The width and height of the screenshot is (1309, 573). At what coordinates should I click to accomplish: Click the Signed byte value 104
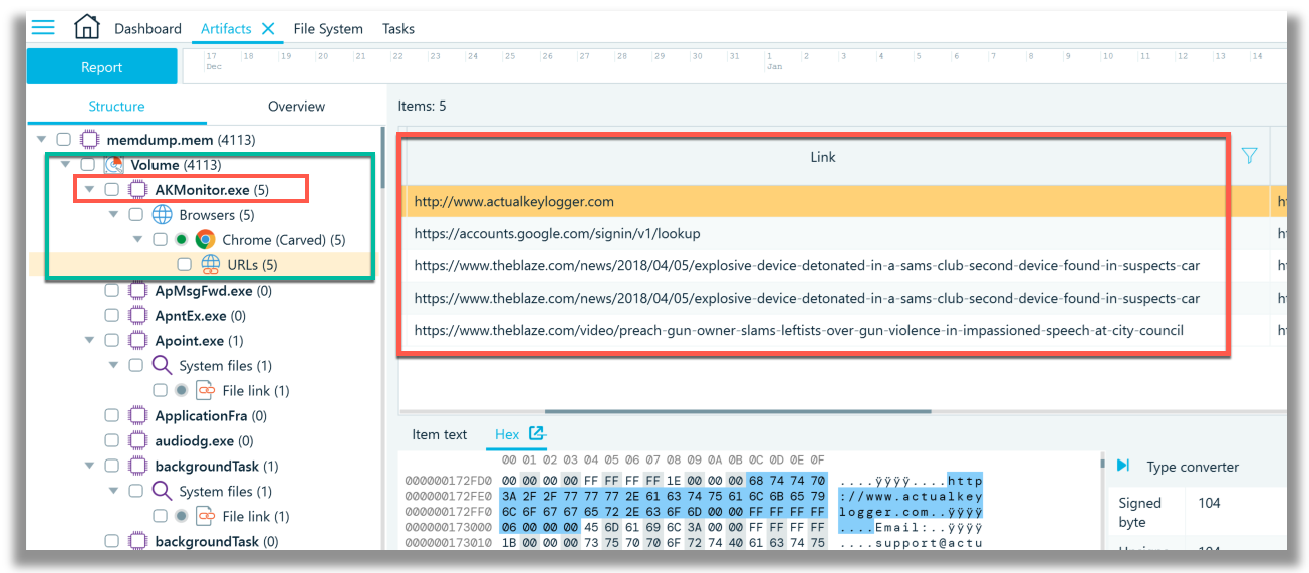tap(1209, 503)
